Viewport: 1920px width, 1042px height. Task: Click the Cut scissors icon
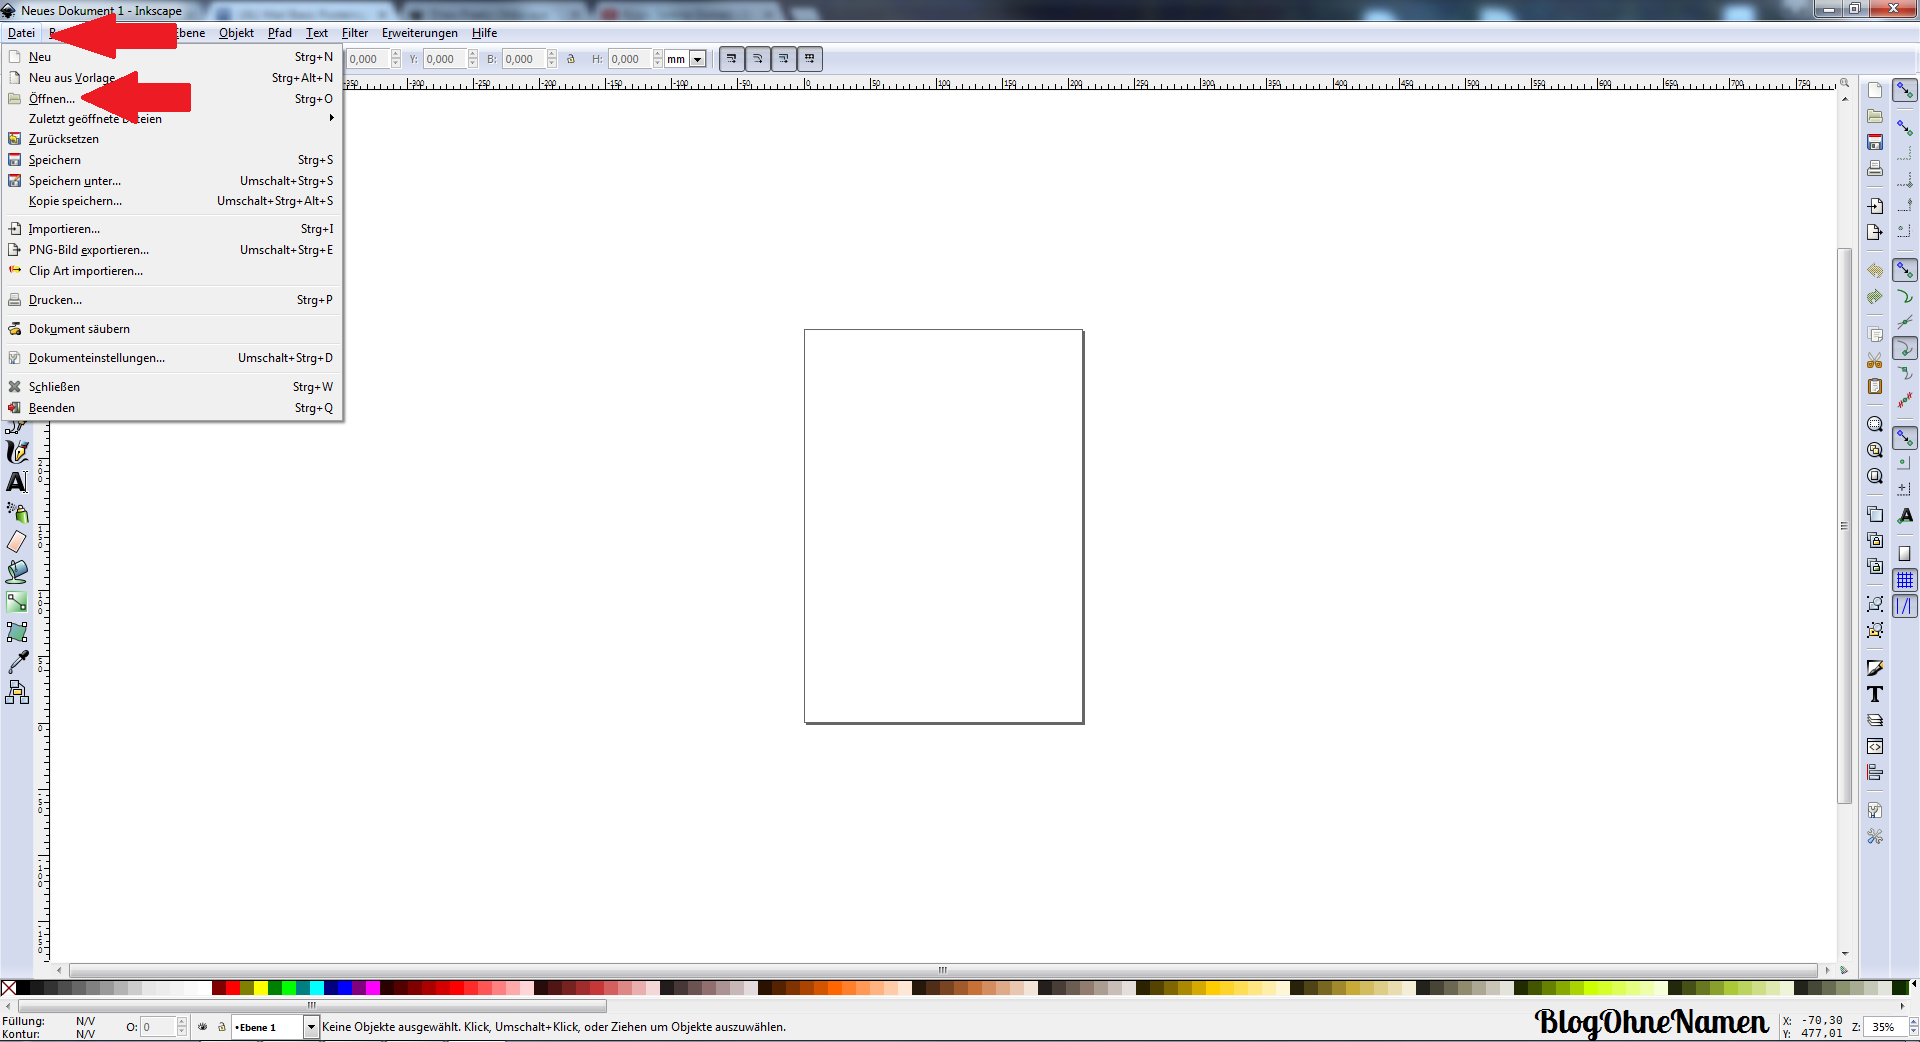coord(1875,360)
